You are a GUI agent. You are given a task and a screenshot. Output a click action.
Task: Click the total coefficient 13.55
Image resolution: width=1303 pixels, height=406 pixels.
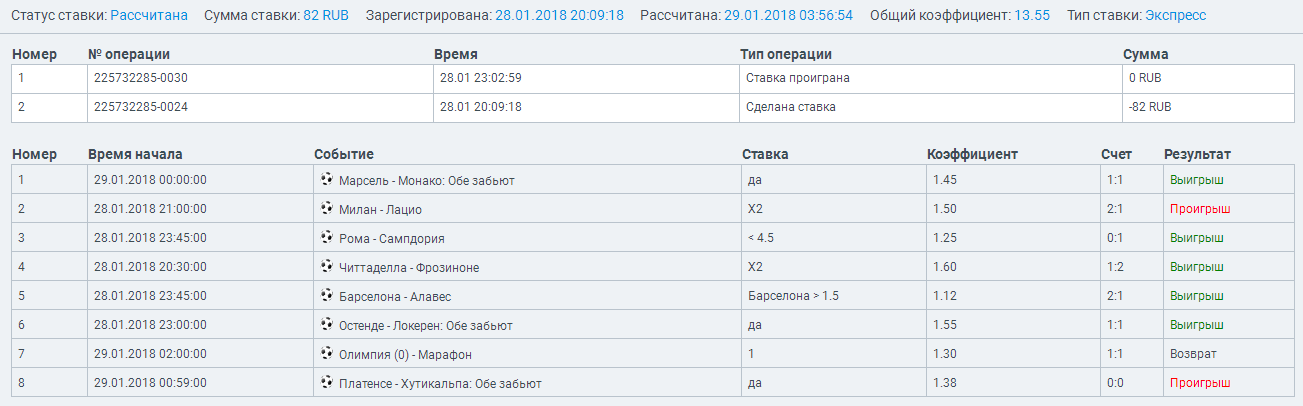pyautogui.click(x=1034, y=16)
